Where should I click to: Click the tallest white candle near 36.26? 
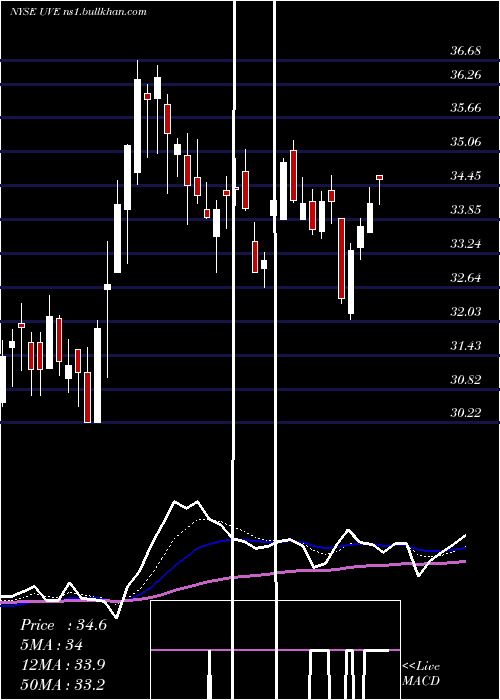pyautogui.click(x=138, y=126)
